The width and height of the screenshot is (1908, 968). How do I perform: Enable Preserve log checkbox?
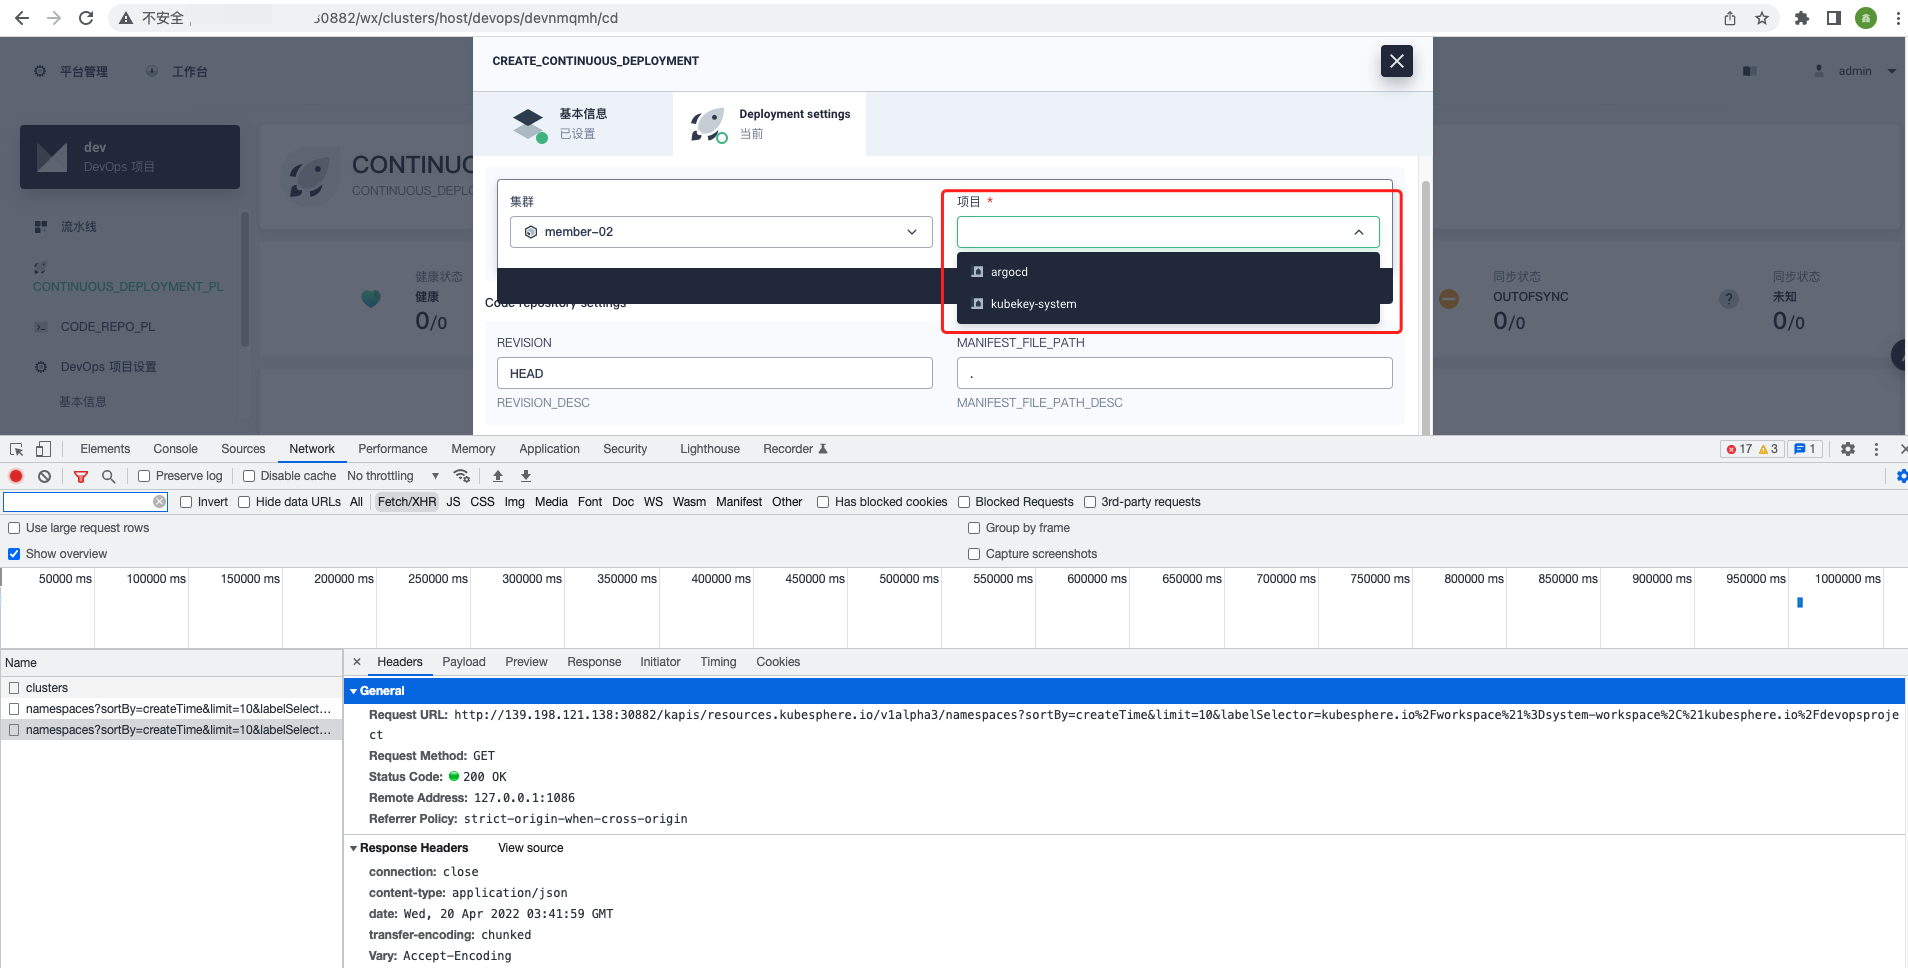coord(144,476)
